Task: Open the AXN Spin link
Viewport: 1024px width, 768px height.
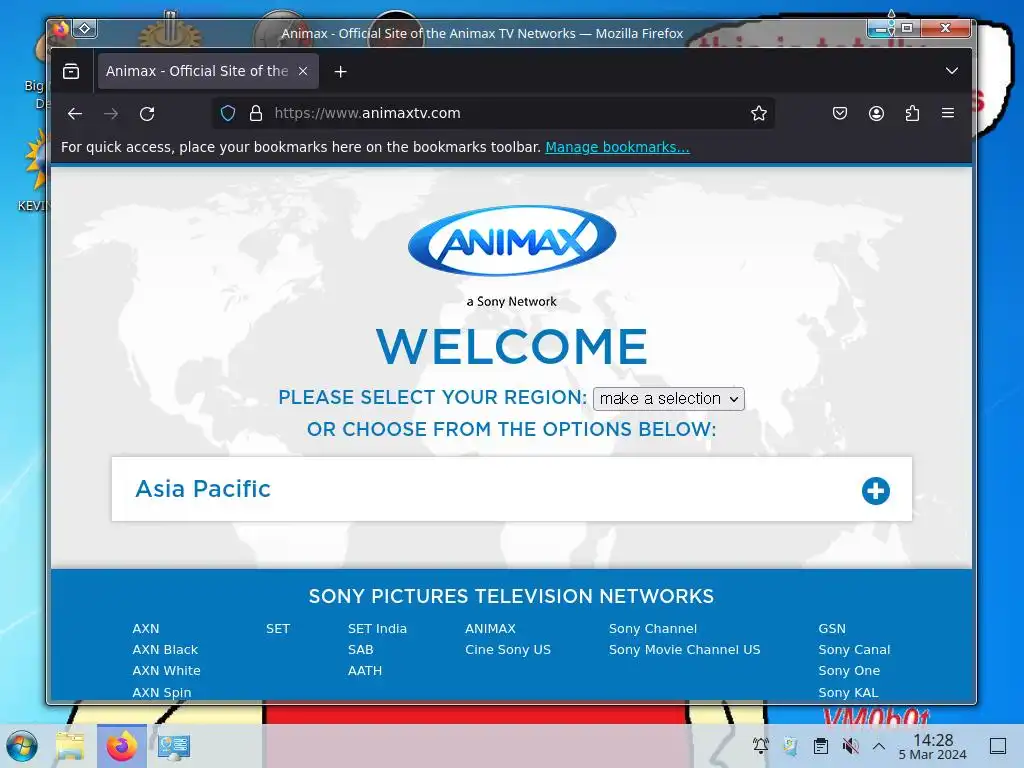Action: (x=162, y=692)
